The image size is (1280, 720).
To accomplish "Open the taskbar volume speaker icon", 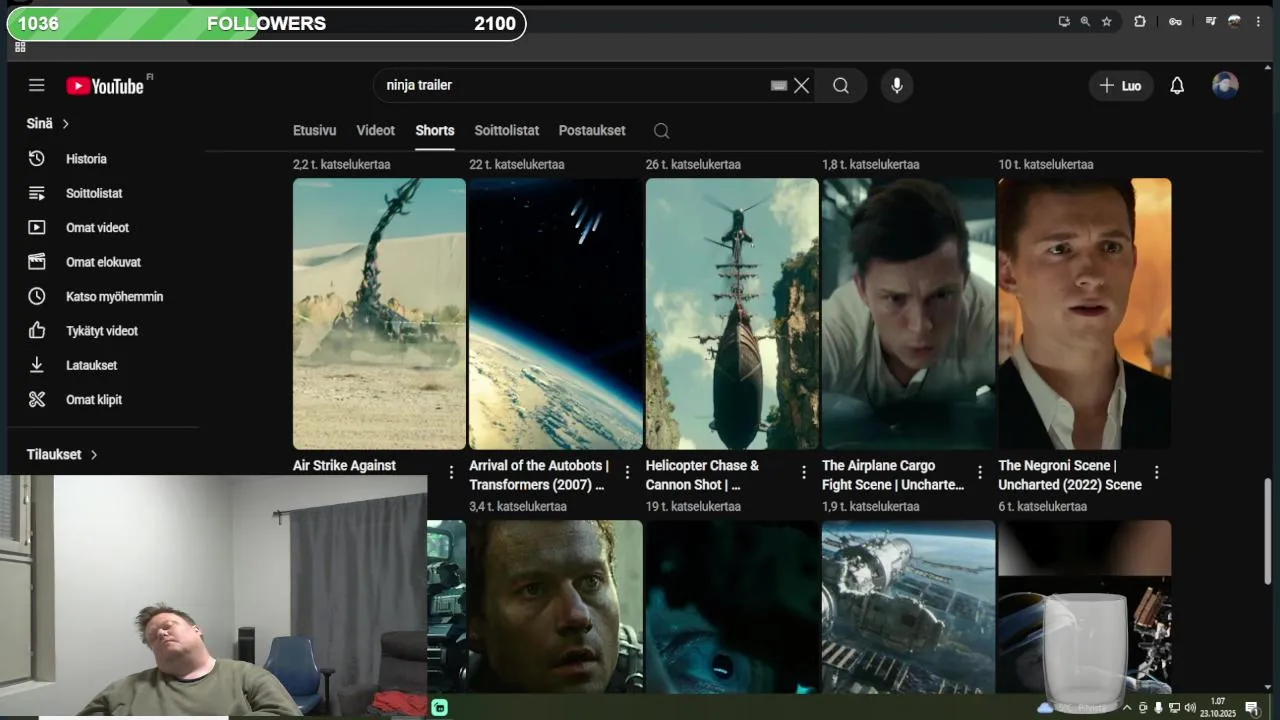I will click(x=1190, y=708).
